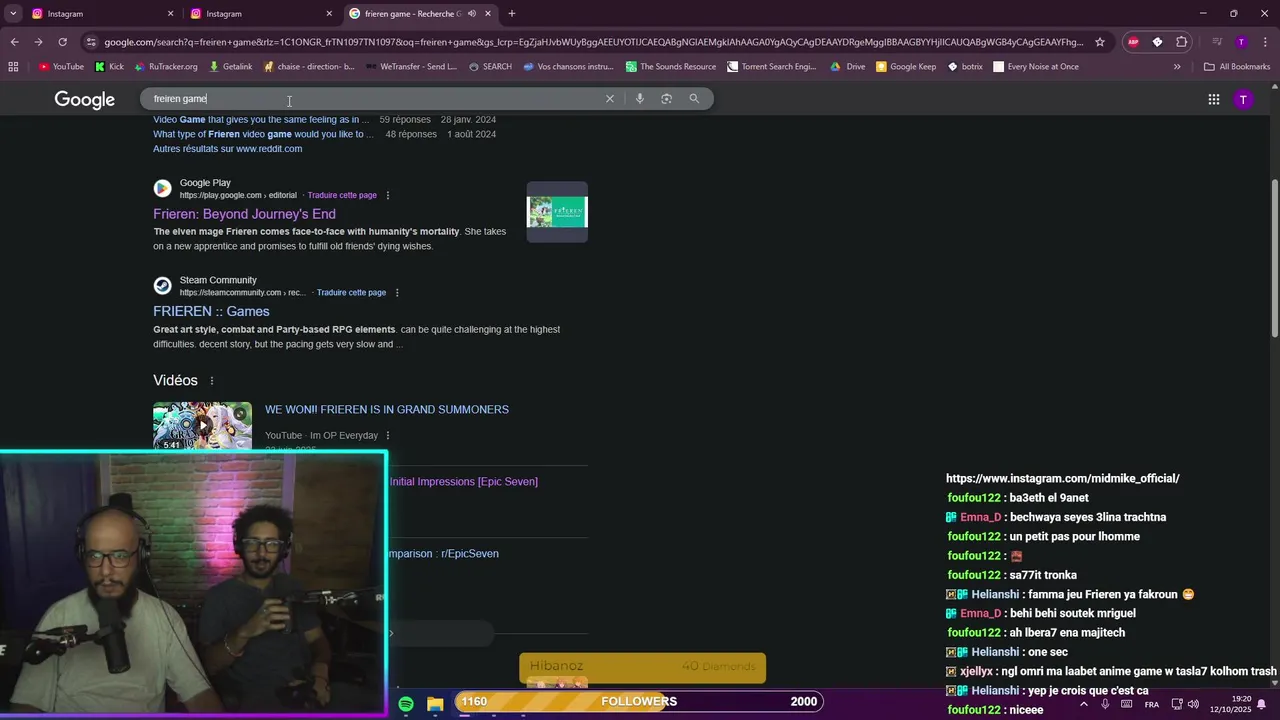1280x720 pixels.
Task: Open WeTransfer bookmark
Action: pyautogui.click(x=412, y=67)
